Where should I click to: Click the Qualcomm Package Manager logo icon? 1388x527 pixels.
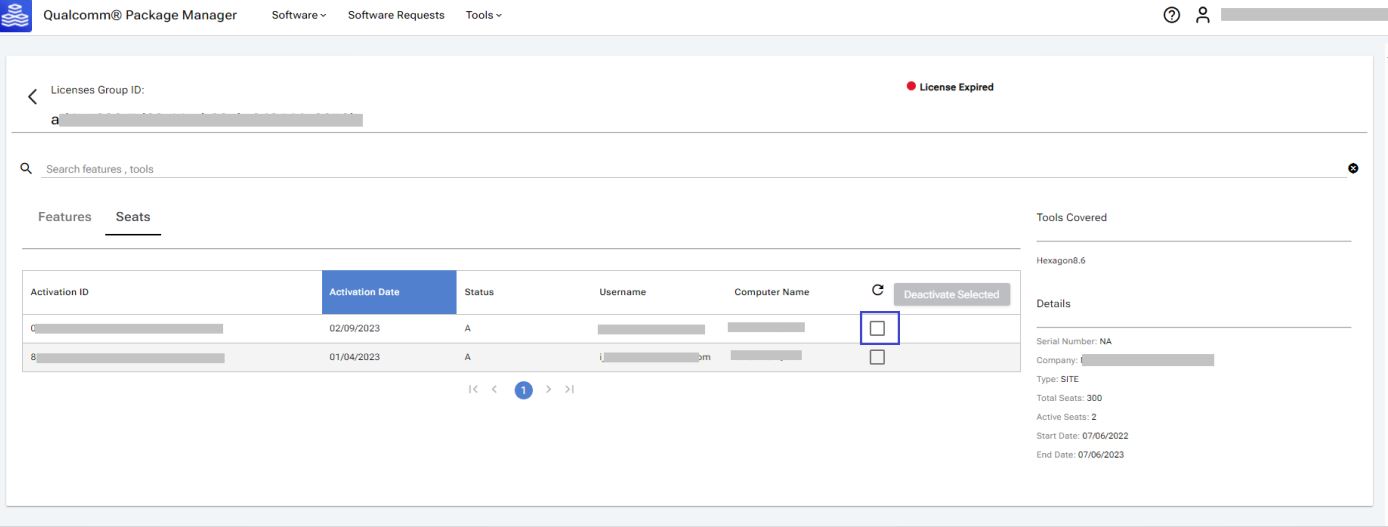16,16
